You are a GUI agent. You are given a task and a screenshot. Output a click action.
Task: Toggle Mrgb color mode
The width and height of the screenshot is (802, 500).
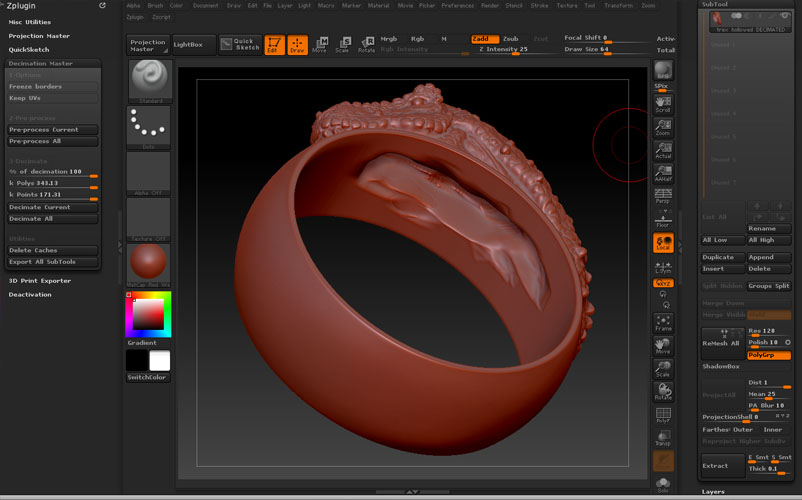(389, 39)
